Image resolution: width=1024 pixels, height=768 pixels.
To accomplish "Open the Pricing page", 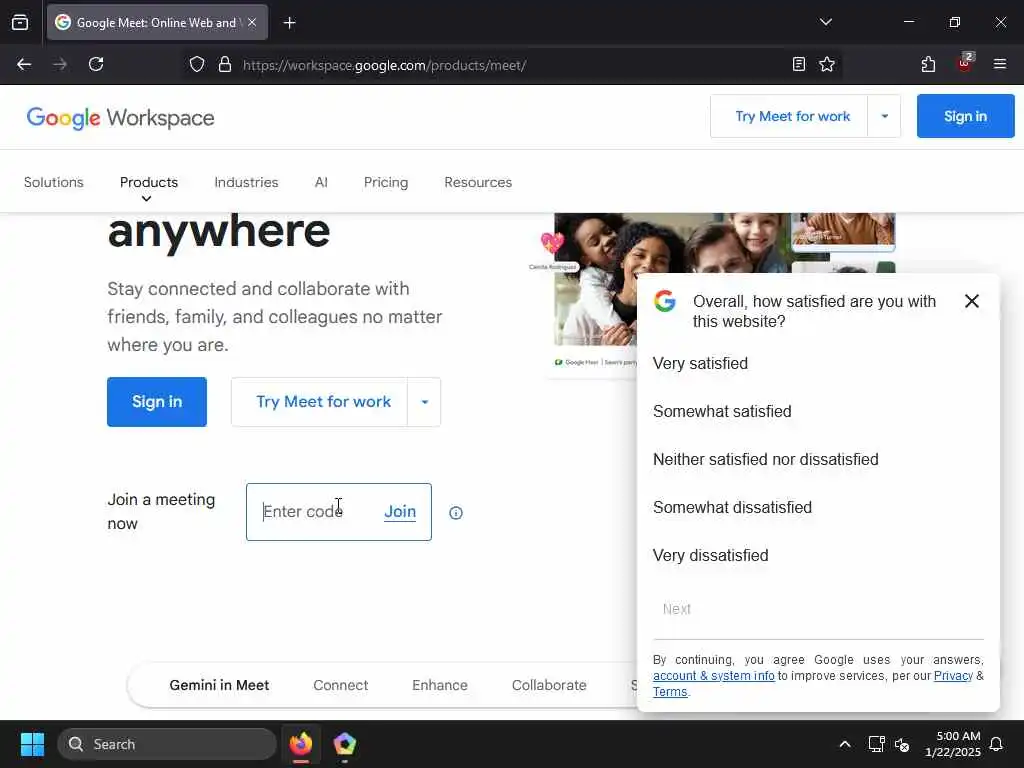I will [x=386, y=182].
